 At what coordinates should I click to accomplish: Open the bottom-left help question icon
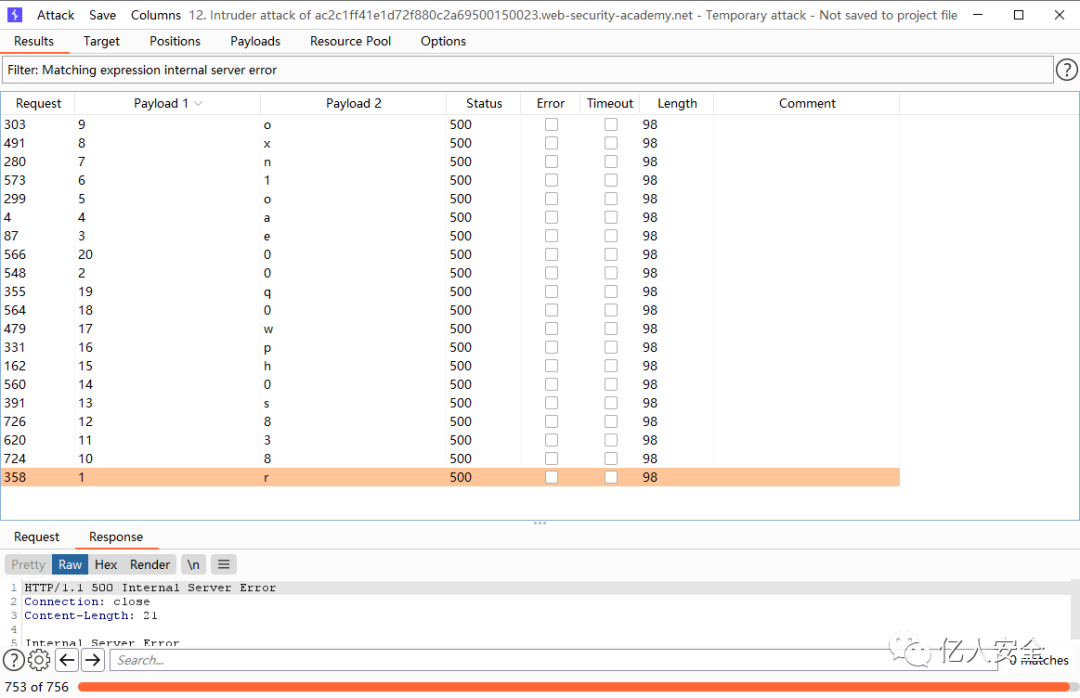point(14,660)
